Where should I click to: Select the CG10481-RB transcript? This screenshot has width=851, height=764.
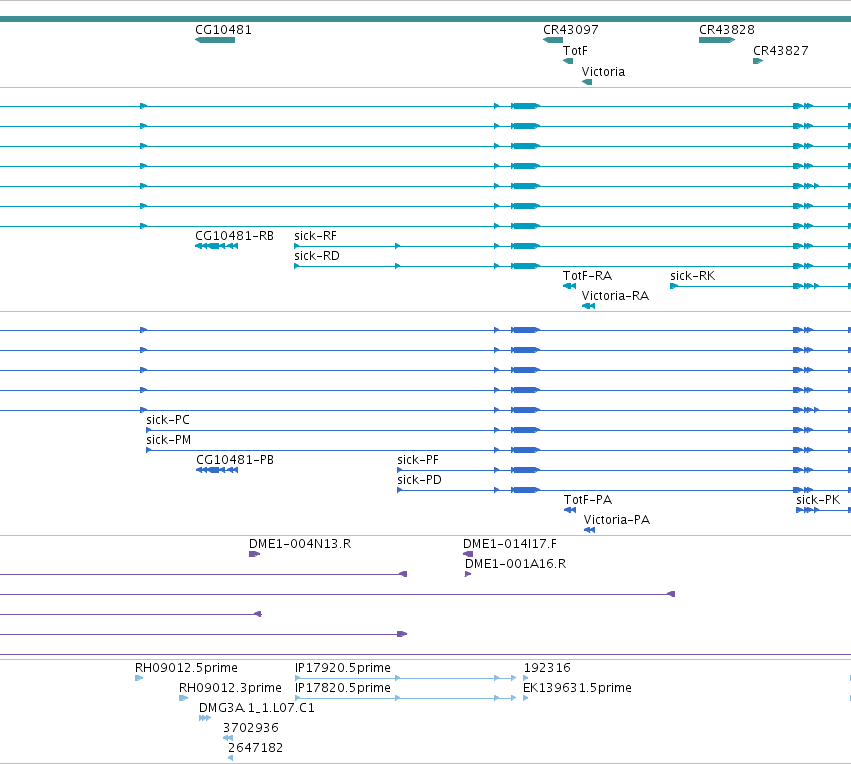tap(217, 246)
